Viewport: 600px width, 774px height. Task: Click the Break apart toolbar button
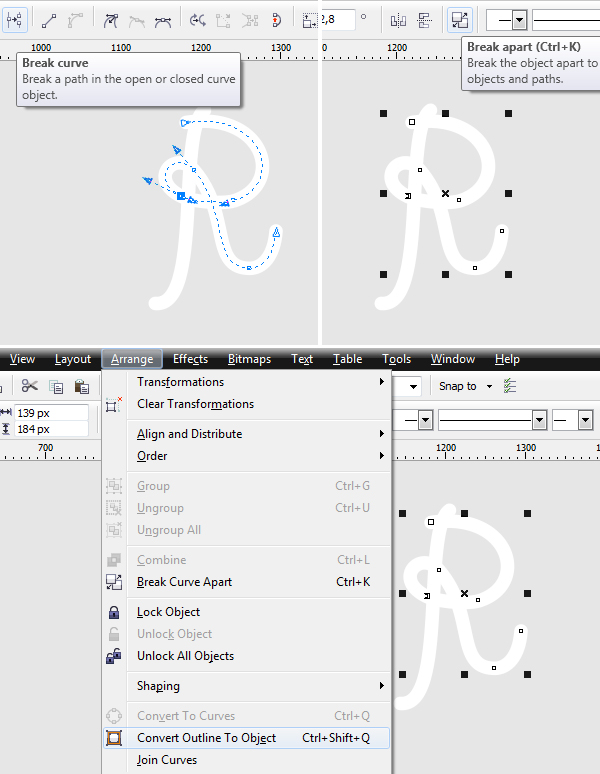coord(460,20)
